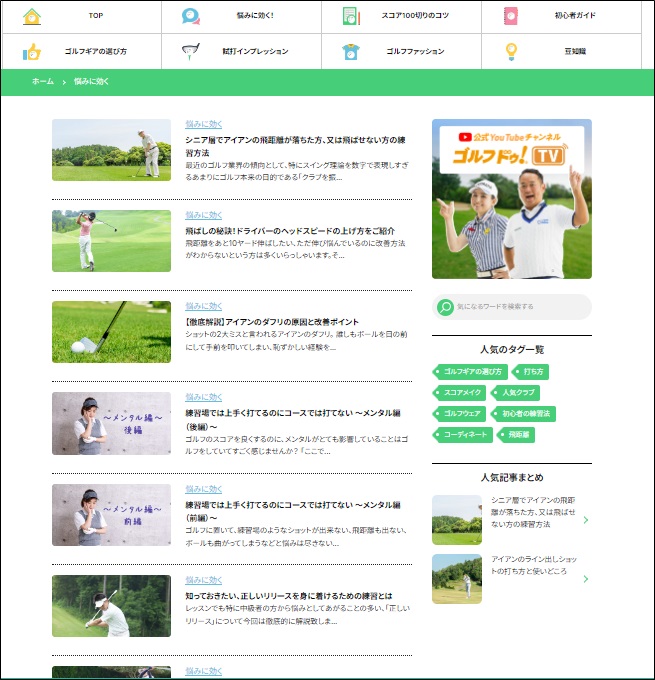Click 悩みに効く category link above 後編 article

(203, 397)
